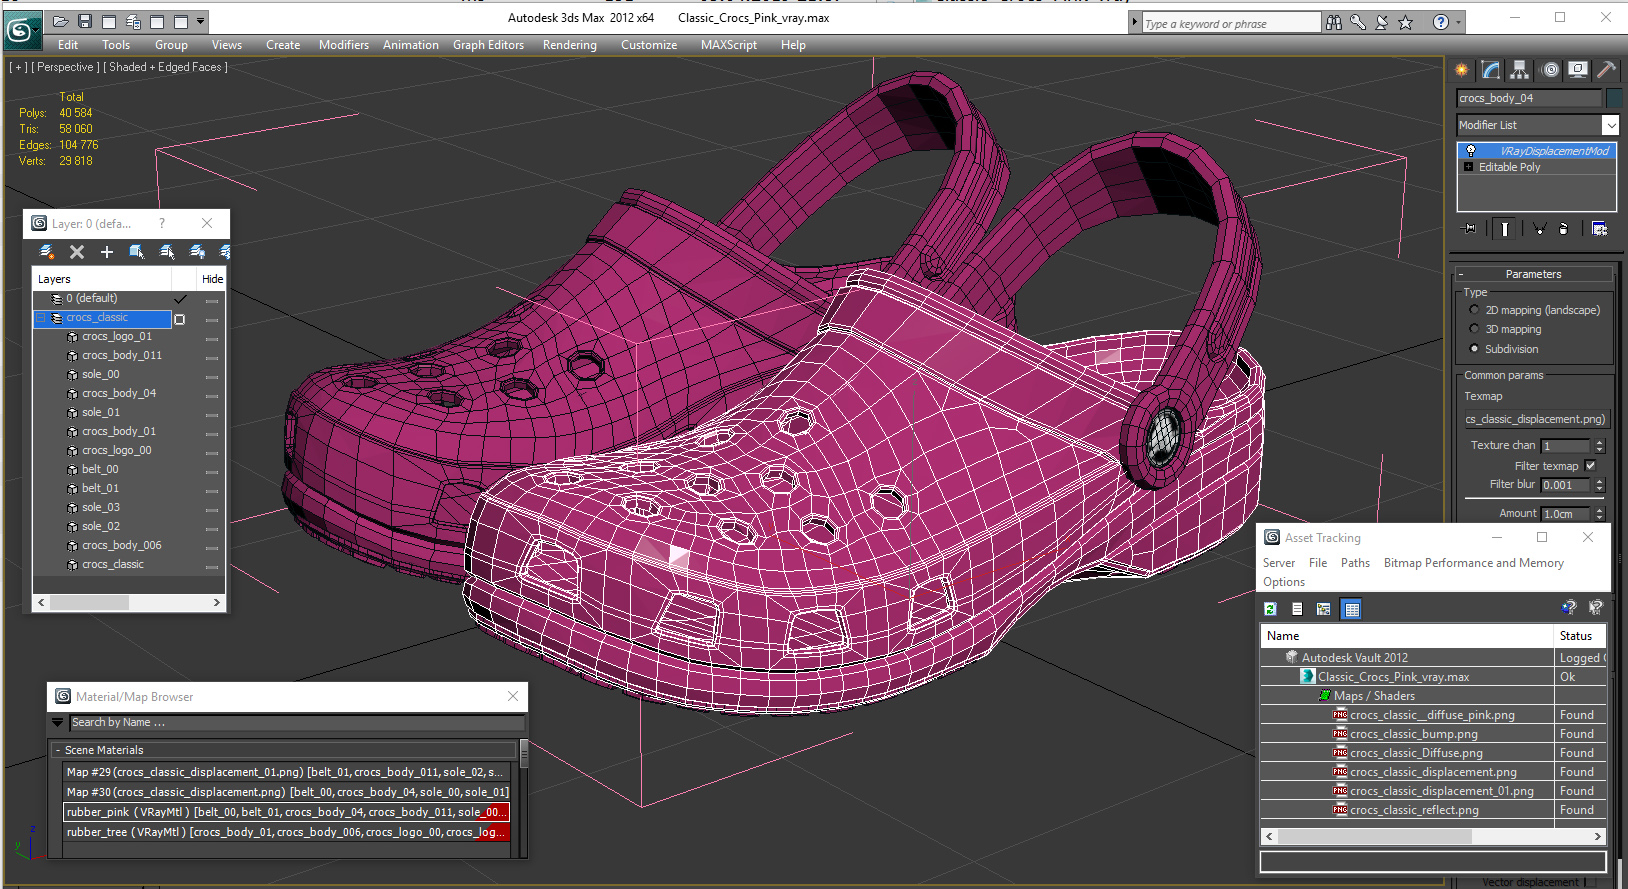Open the Help icon dropdown arrow
Image resolution: width=1628 pixels, height=889 pixels.
1457,22
